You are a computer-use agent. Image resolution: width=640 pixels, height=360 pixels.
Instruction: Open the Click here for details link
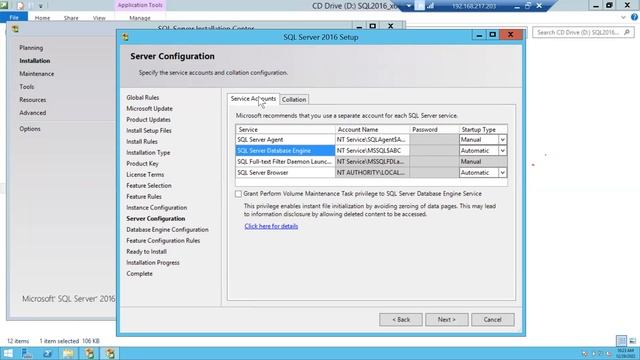click(271, 226)
